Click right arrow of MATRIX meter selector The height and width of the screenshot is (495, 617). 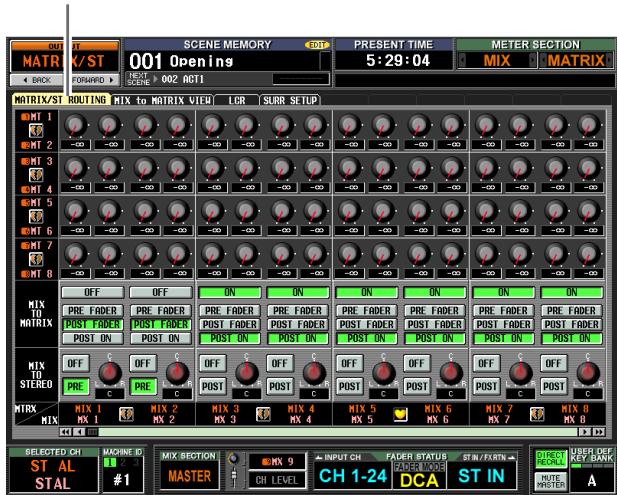[609, 61]
